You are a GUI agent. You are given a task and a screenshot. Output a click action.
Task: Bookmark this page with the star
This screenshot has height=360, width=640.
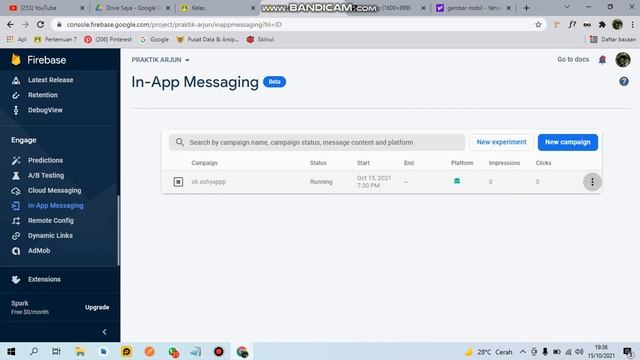click(538, 24)
